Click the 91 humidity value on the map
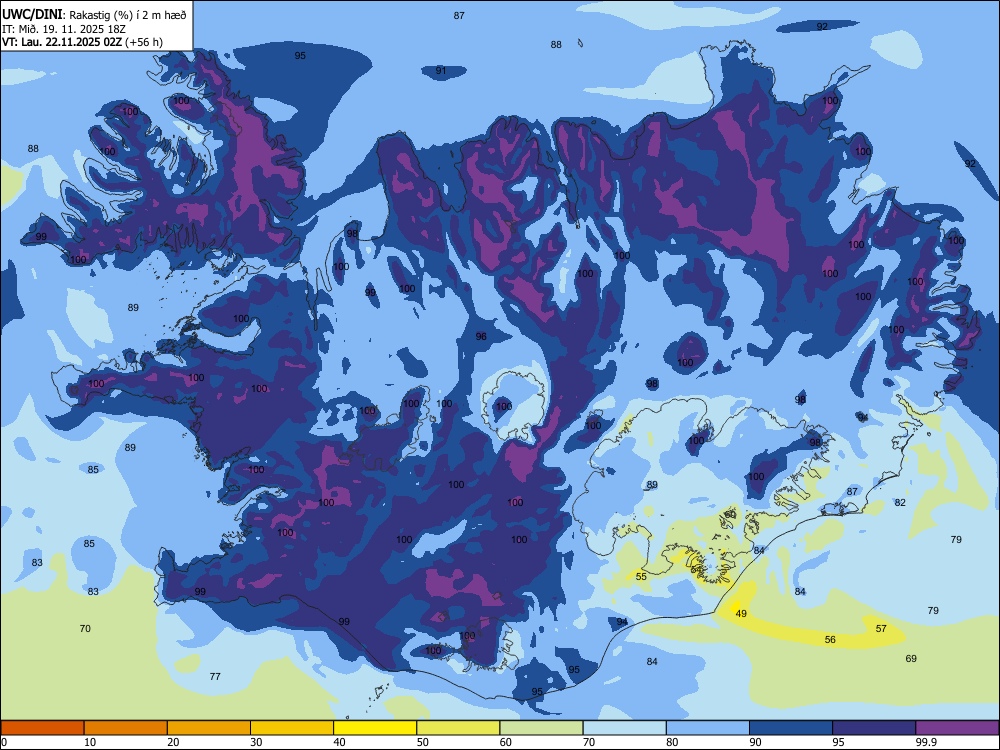The height and width of the screenshot is (750, 1000). 441,70
